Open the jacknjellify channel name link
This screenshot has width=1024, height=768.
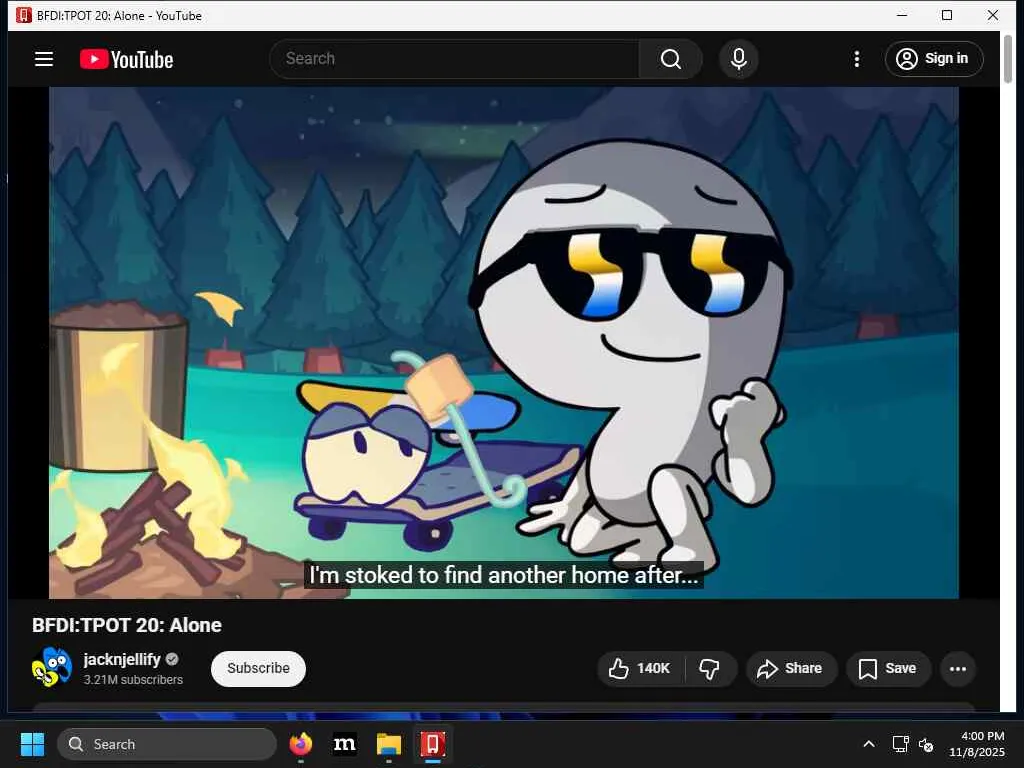click(121, 660)
